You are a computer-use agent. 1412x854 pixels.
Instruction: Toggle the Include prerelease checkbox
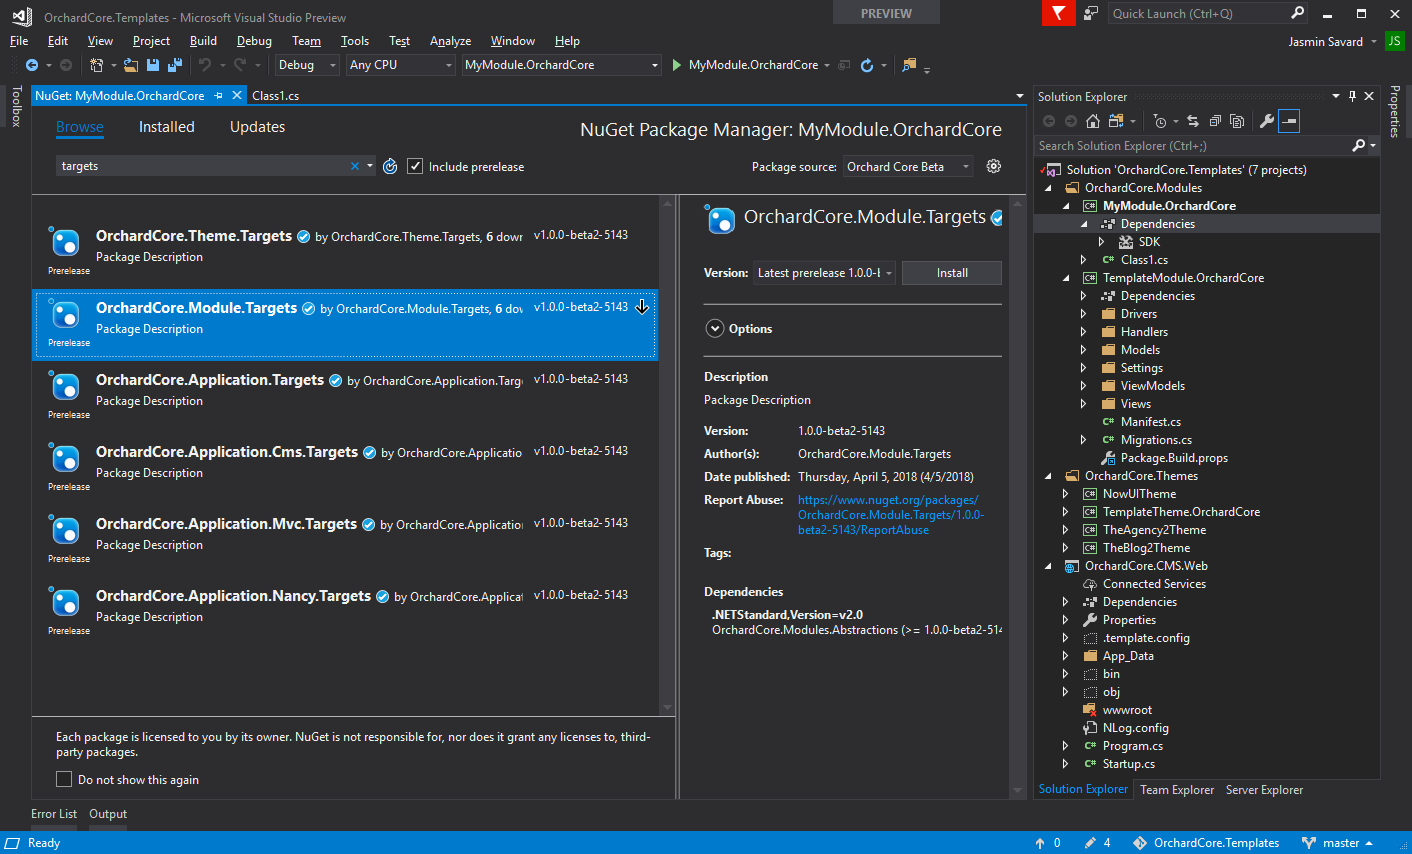(x=415, y=166)
